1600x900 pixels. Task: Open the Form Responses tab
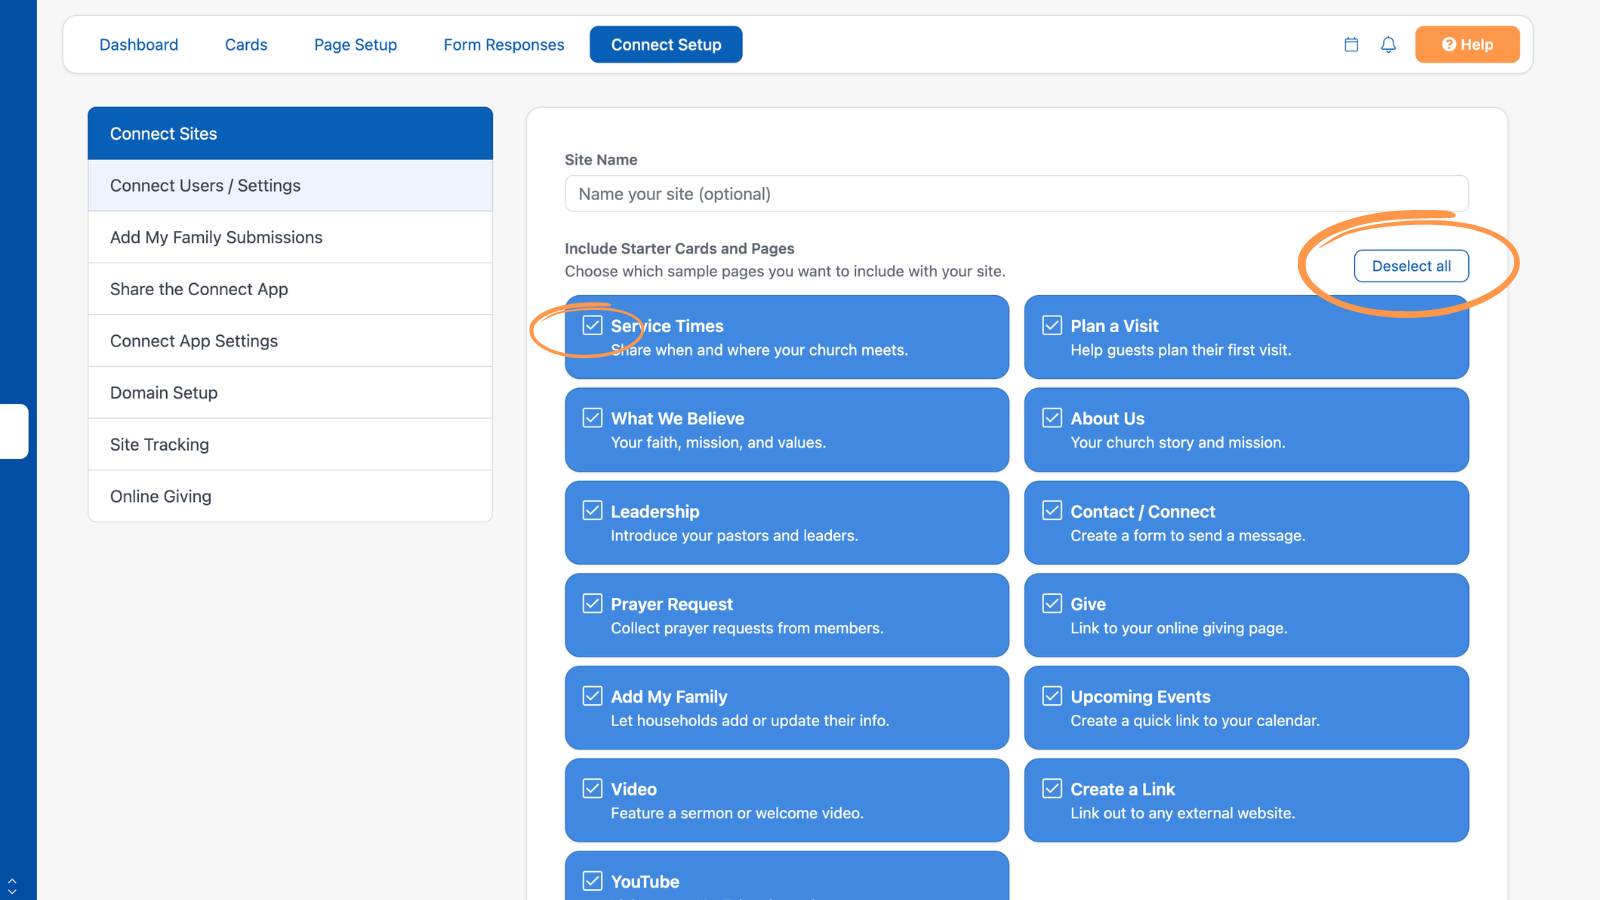click(504, 45)
